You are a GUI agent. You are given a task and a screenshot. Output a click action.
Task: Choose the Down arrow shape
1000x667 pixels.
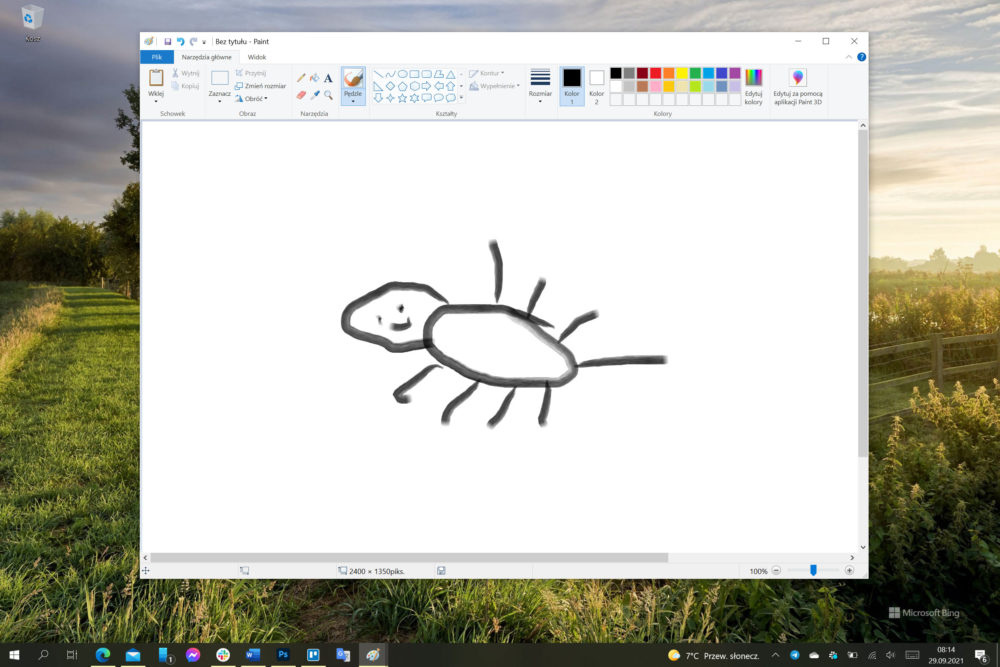tap(378, 98)
